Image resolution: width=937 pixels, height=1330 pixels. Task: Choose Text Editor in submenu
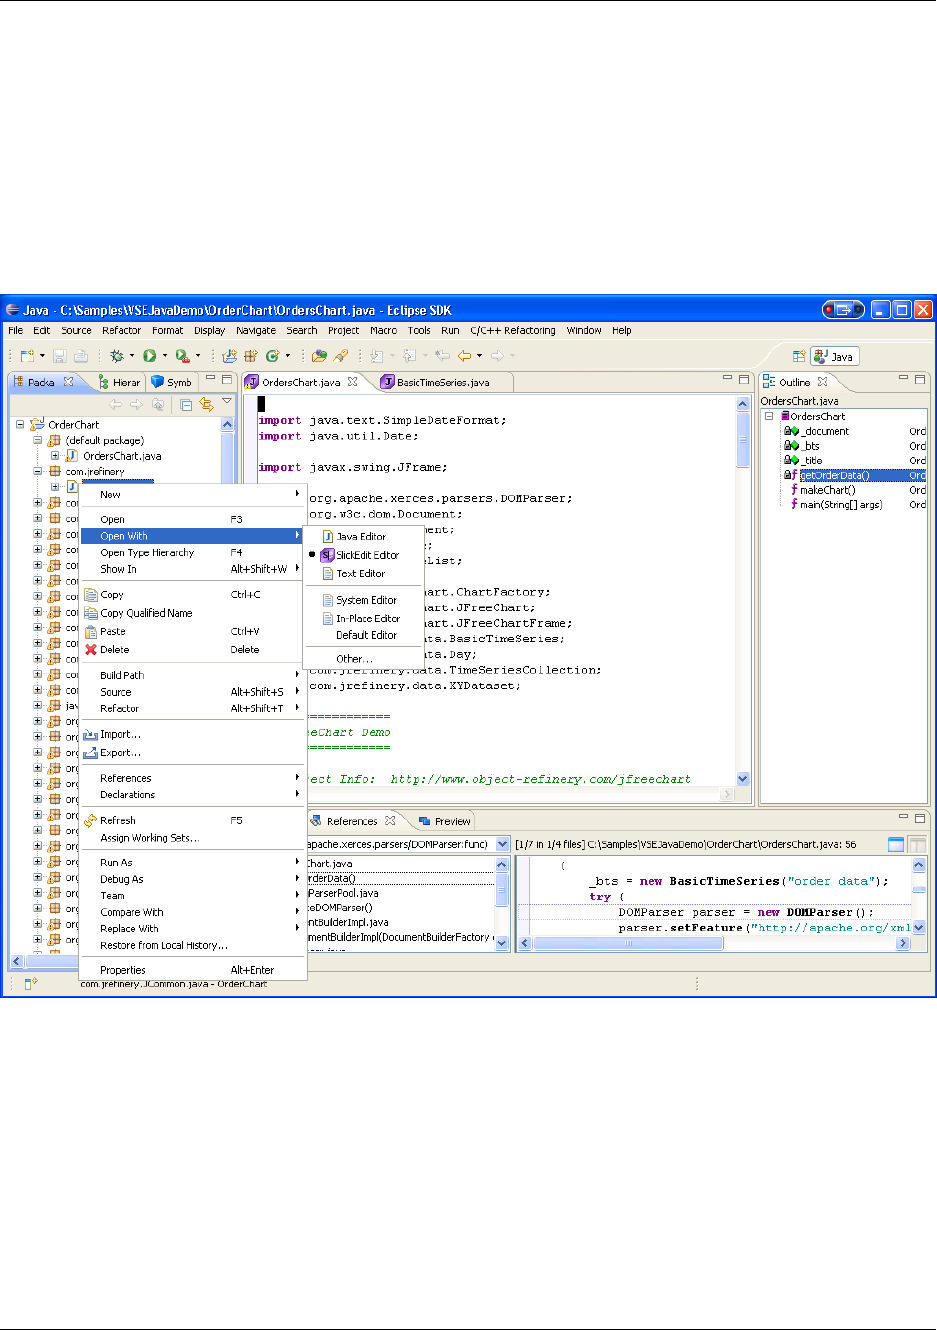click(x=363, y=574)
